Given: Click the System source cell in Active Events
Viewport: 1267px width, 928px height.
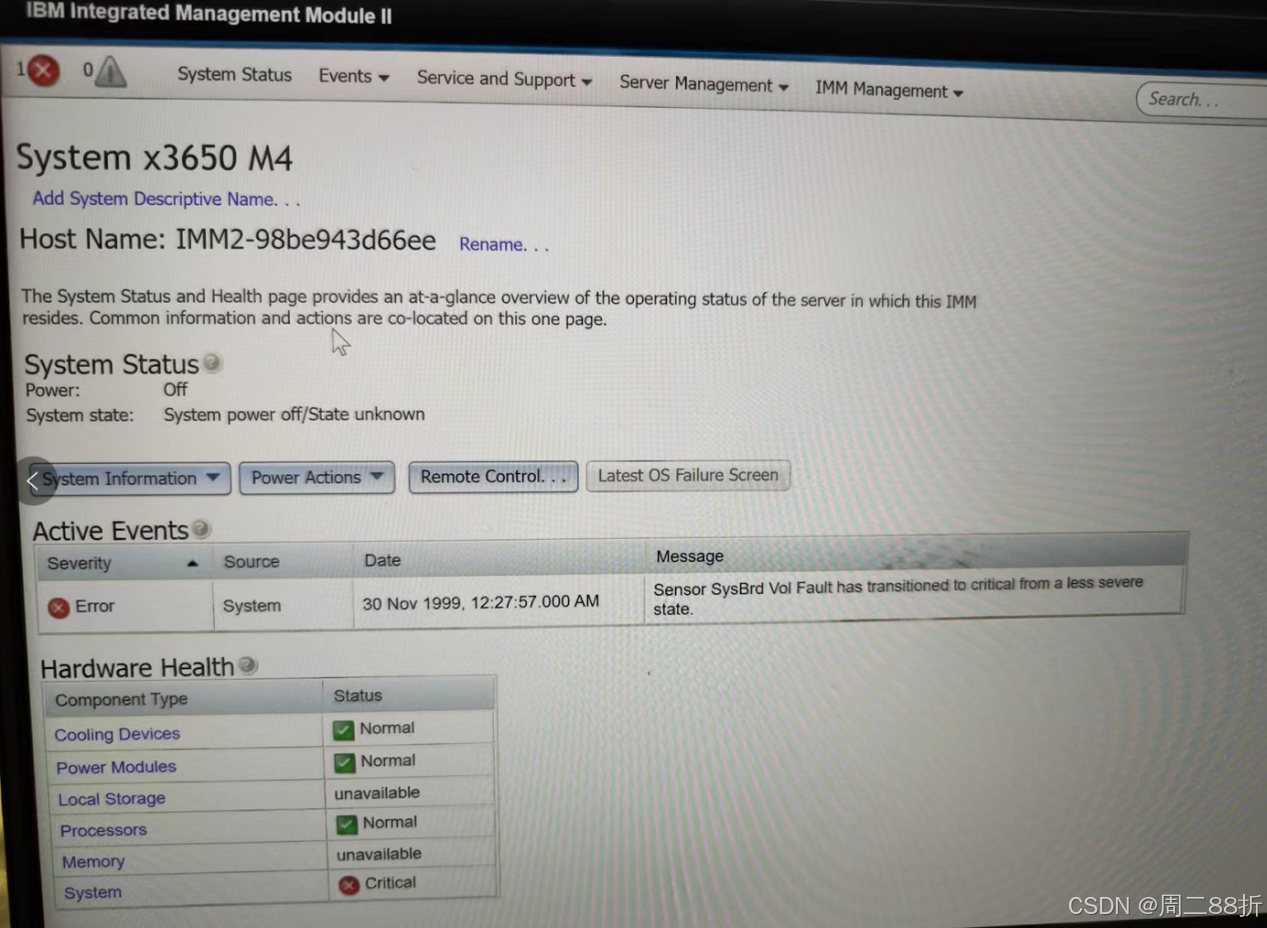Looking at the screenshot, I should click(x=252, y=606).
